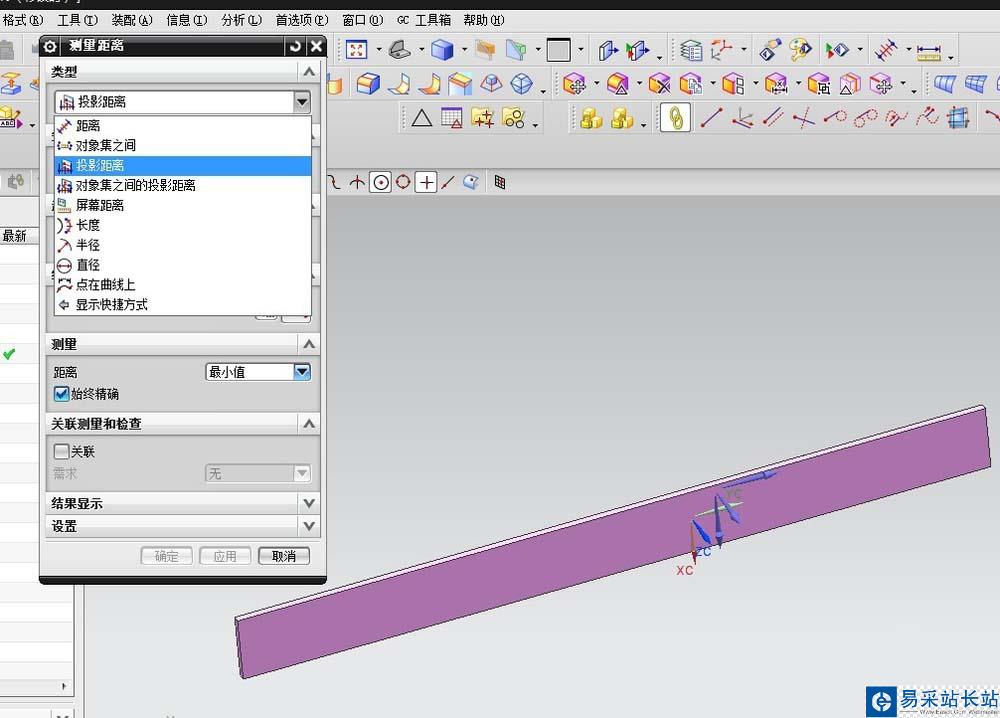The height and width of the screenshot is (718, 1000).
Task: Click the measure distance ruler icon in top toolbar
Action: point(929,51)
